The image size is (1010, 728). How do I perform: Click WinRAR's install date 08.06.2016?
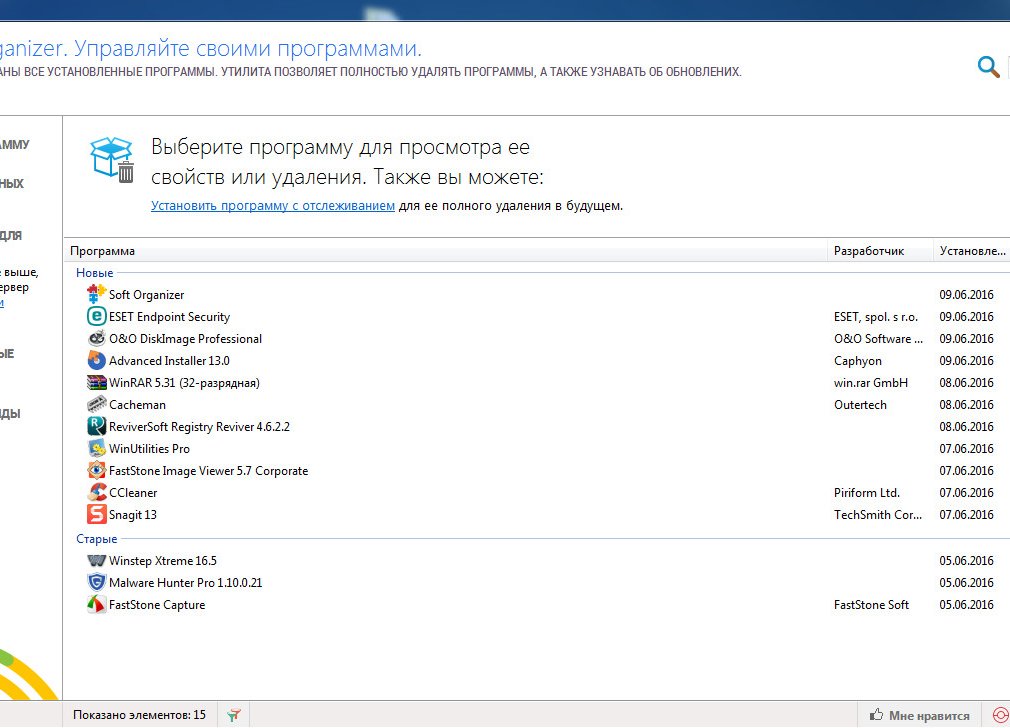coord(966,383)
